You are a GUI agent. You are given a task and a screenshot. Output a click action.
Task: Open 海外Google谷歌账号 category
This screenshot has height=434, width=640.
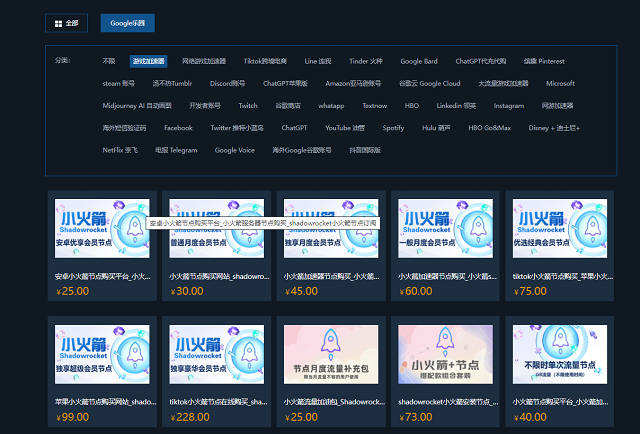pyautogui.click(x=302, y=150)
